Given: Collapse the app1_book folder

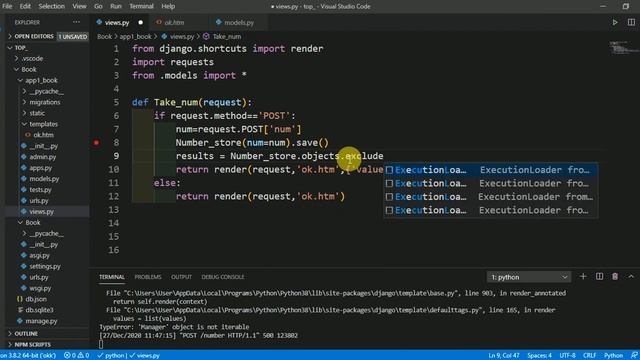Looking at the screenshot, I should (x=41, y=80).
